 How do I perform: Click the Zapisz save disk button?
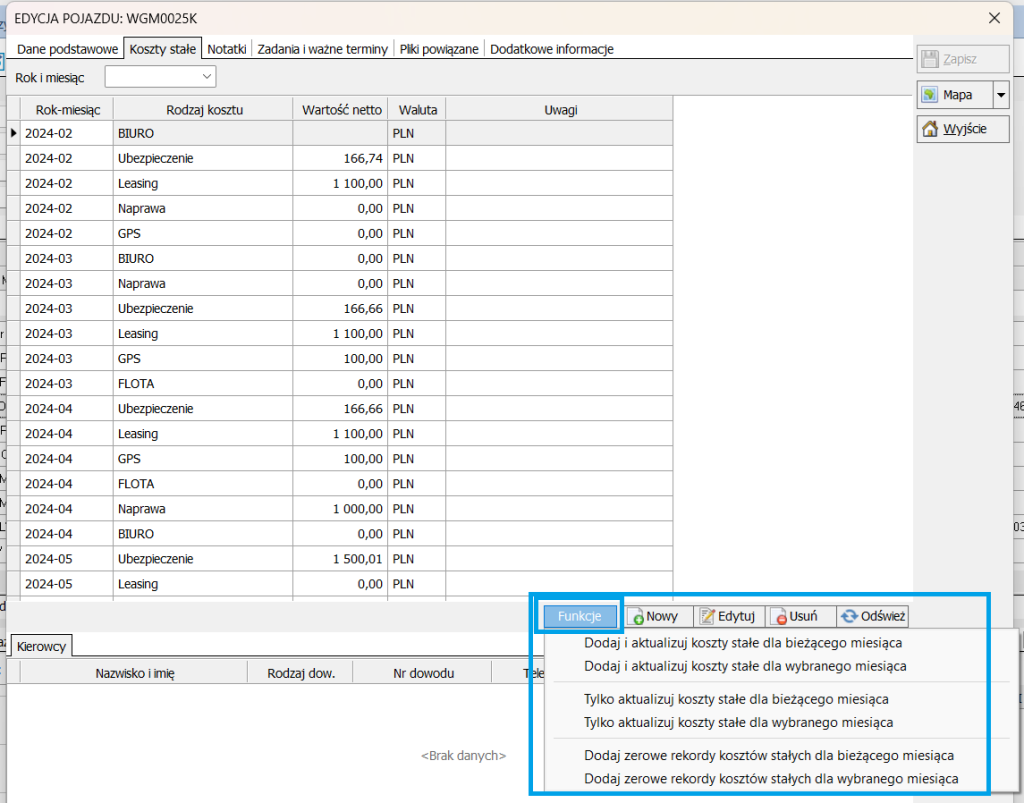coord(963,59)
